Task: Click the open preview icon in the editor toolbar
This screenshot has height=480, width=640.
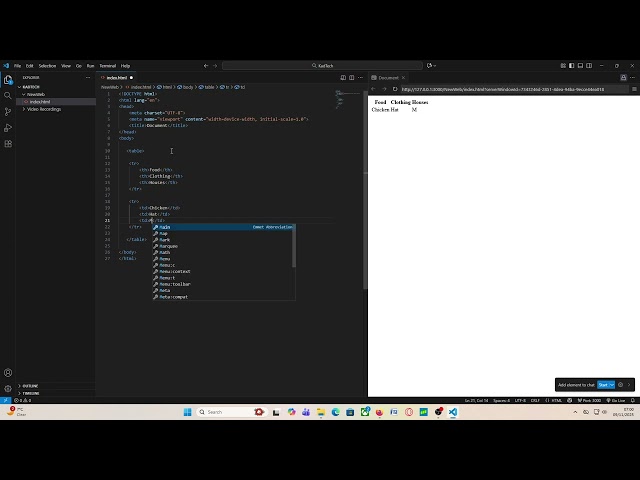Action: [343, 78]
